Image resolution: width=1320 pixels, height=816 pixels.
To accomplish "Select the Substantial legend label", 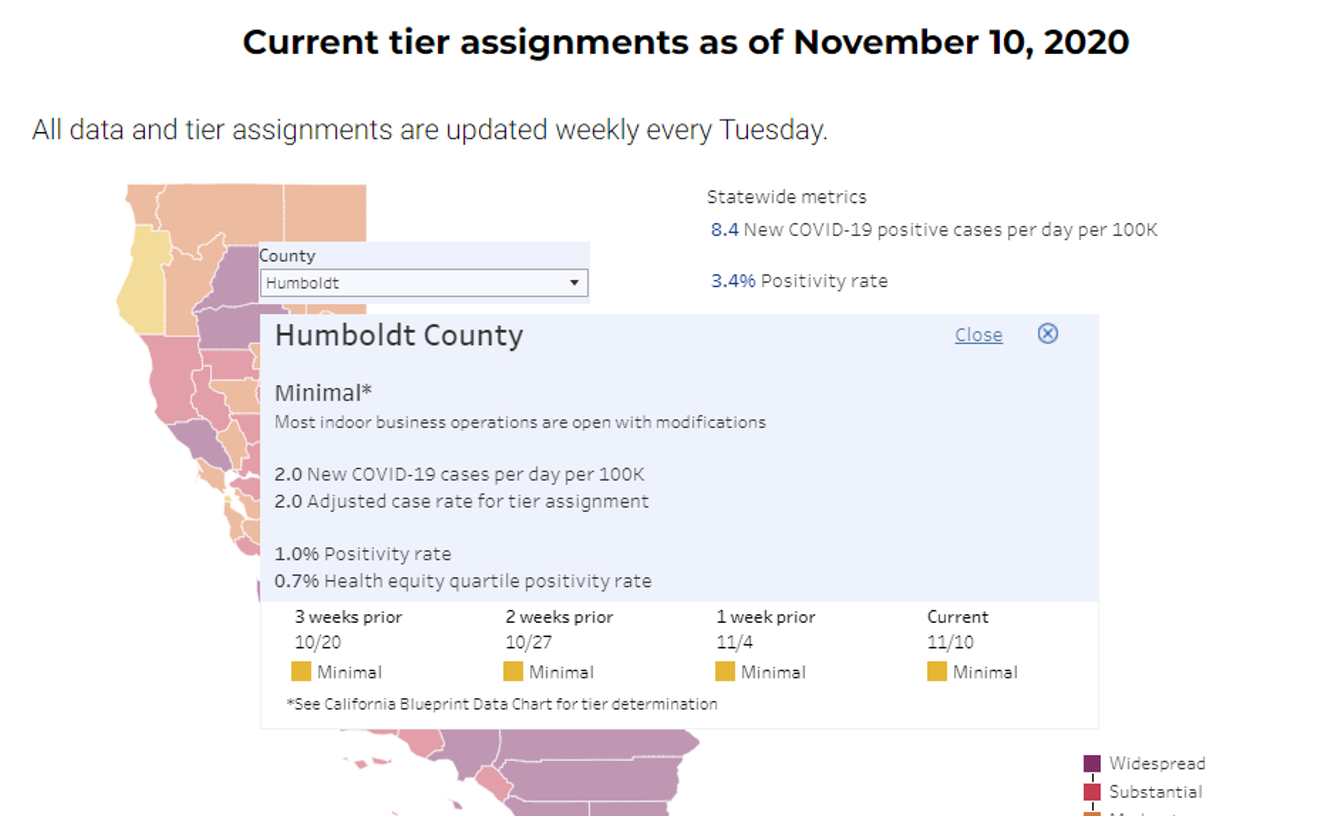I will [1155, 792].
